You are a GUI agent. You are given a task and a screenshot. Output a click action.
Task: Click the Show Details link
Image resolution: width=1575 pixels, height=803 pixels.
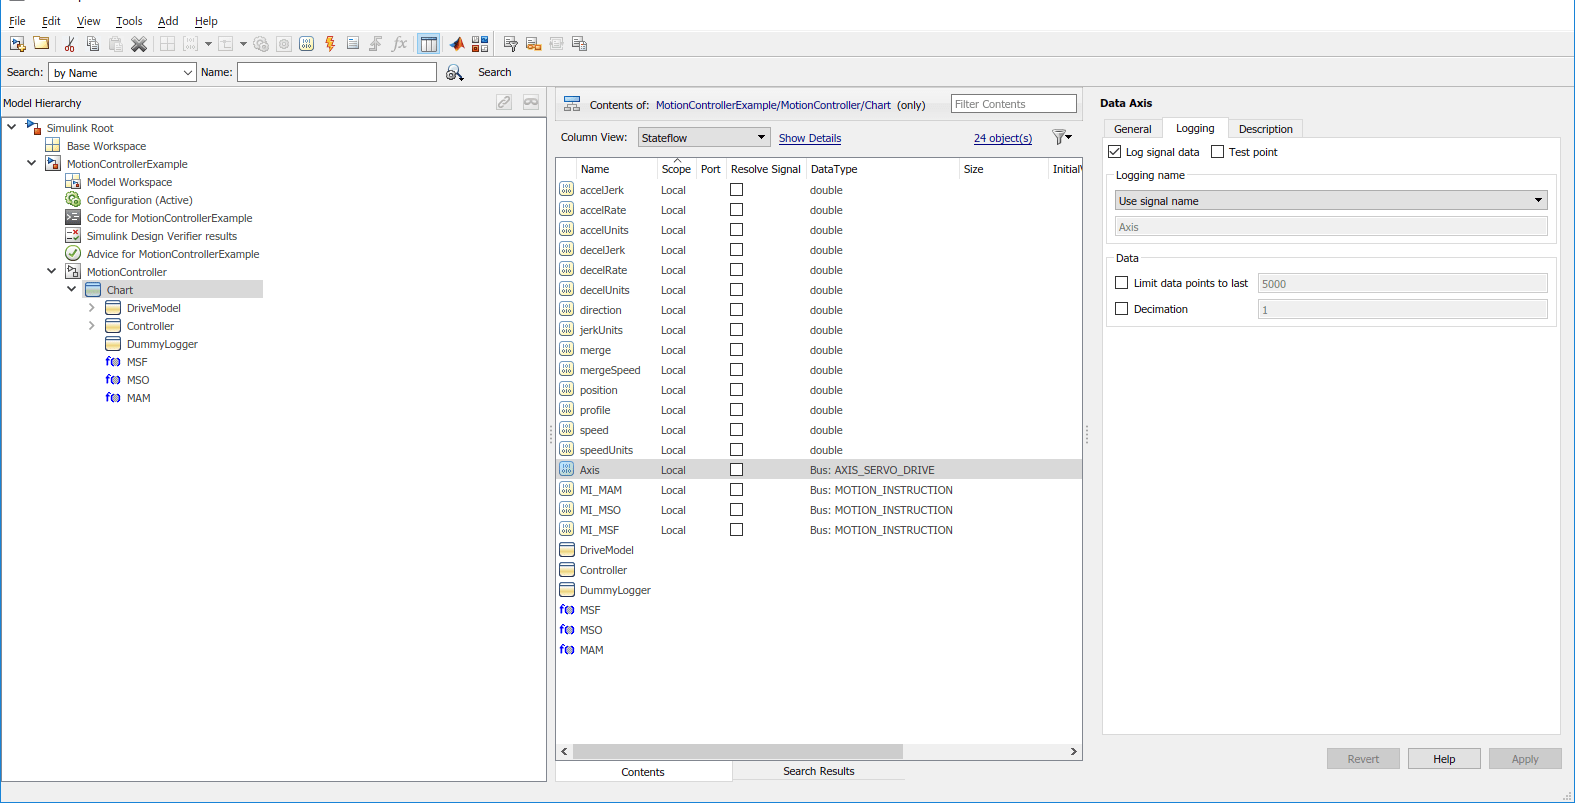pos(809,138)
